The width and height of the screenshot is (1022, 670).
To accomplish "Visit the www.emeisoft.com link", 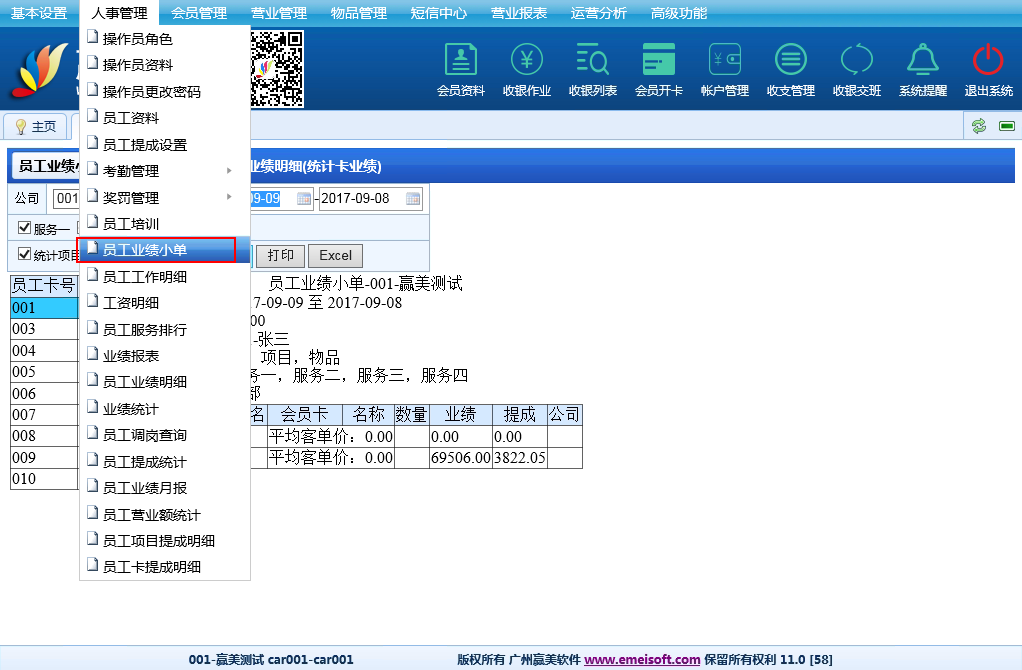I will point(642,660).
